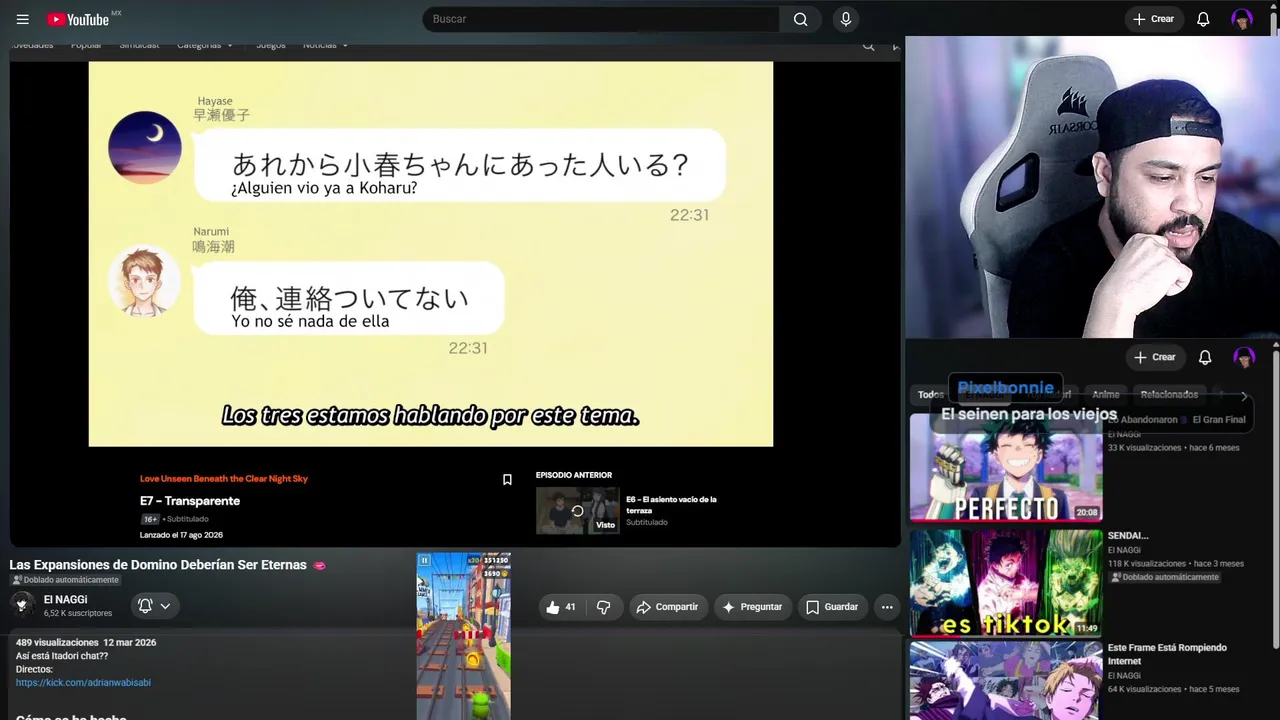The image size is (1280, 720).
Task: Expand the subscription notification bell dropdown
Action: coord(154,606)
